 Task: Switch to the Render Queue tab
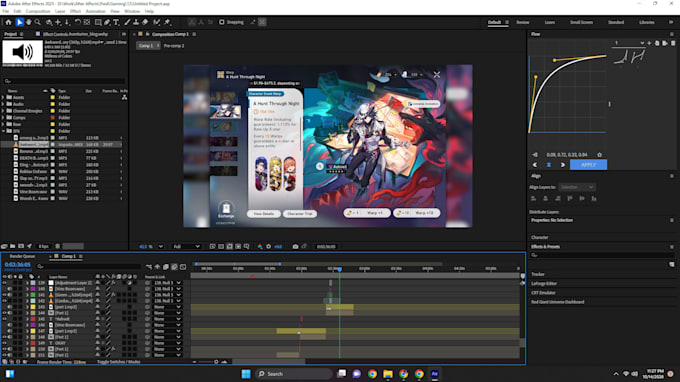click(23, 256)
